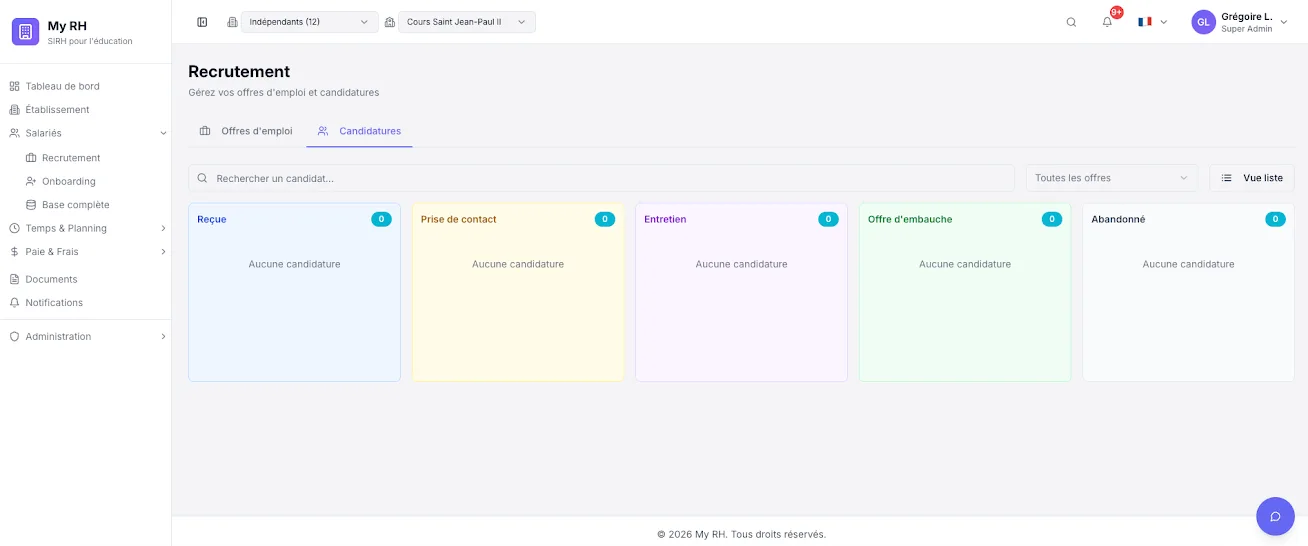Expand the Temps & Planning chevron
The width and height of the screenshot is (1308, 546).
[x=163, y=228]
